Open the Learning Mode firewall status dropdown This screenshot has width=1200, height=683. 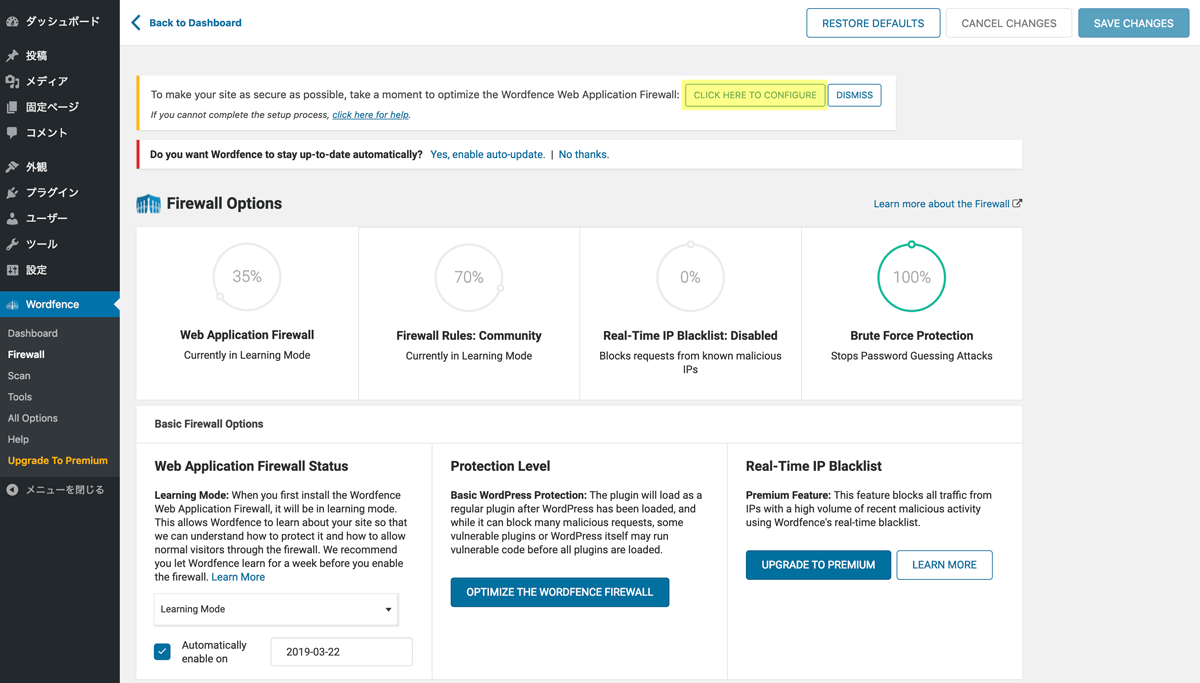(276, 609)
